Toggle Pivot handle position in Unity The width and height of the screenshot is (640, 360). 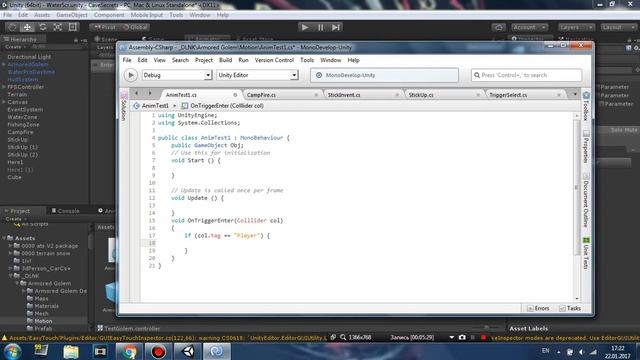105,27
